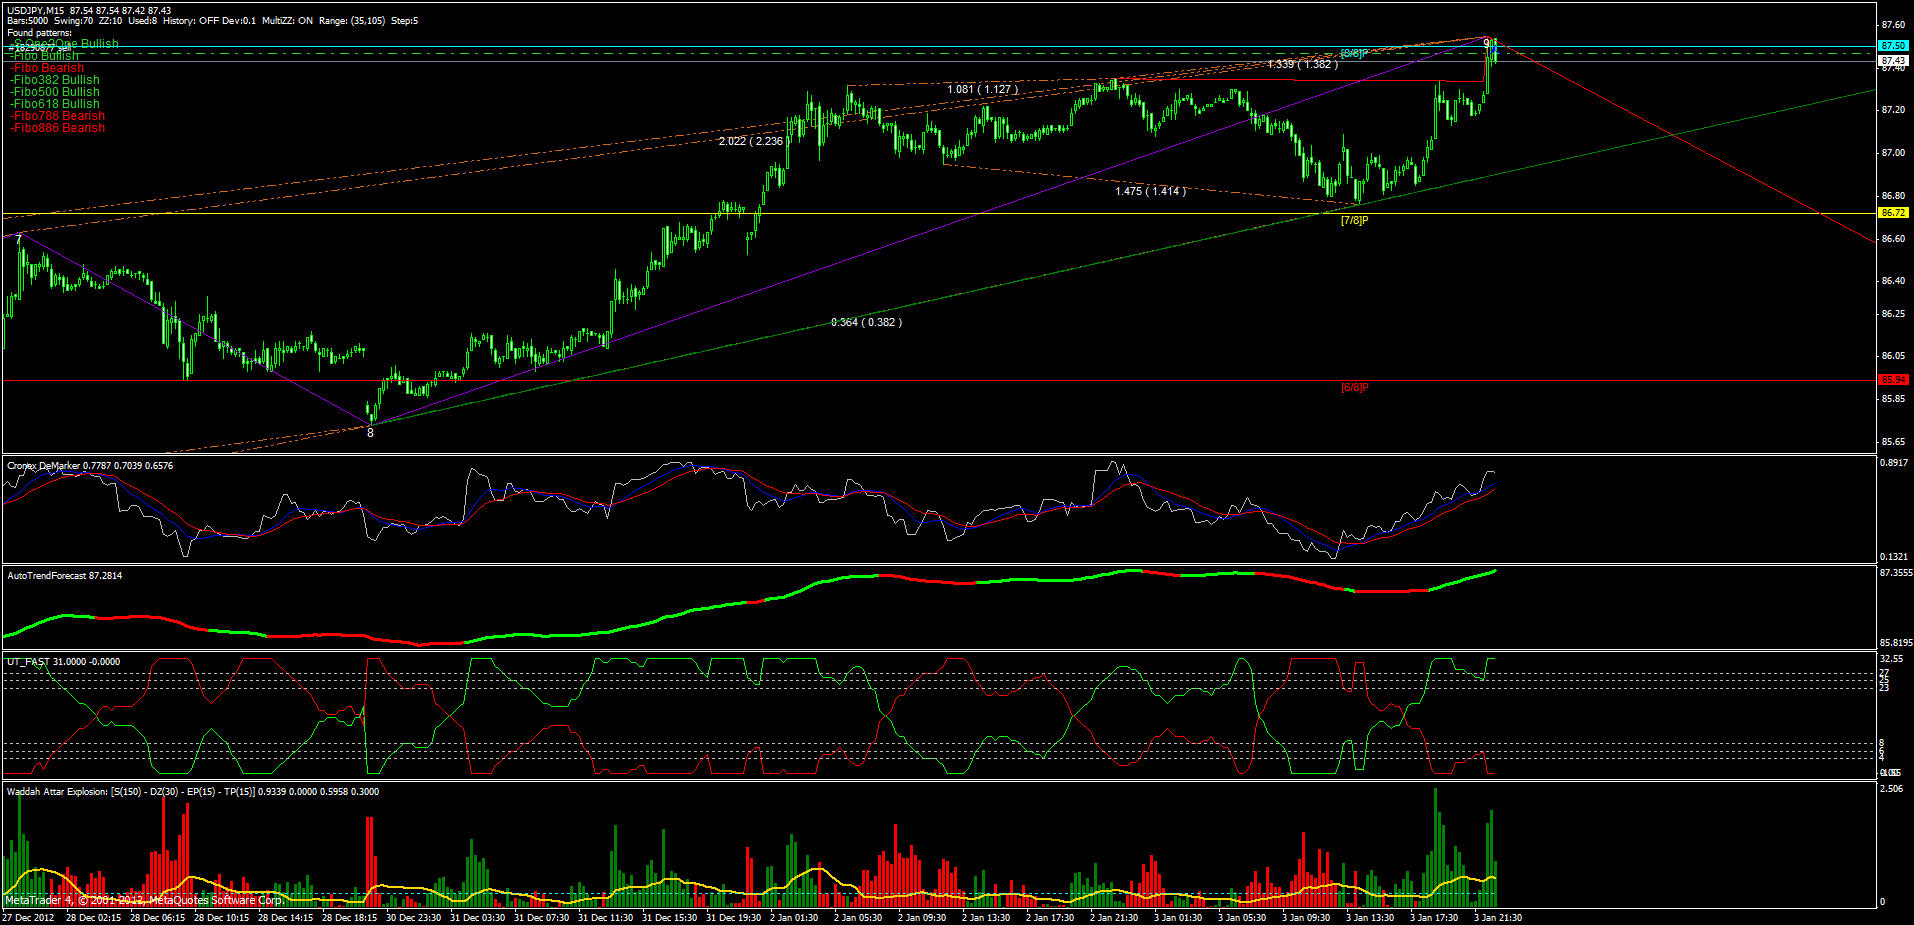1914x925 pixels.
Task: Click the '3 Jan 21:30' time axis label
Action: point(1499,918)
